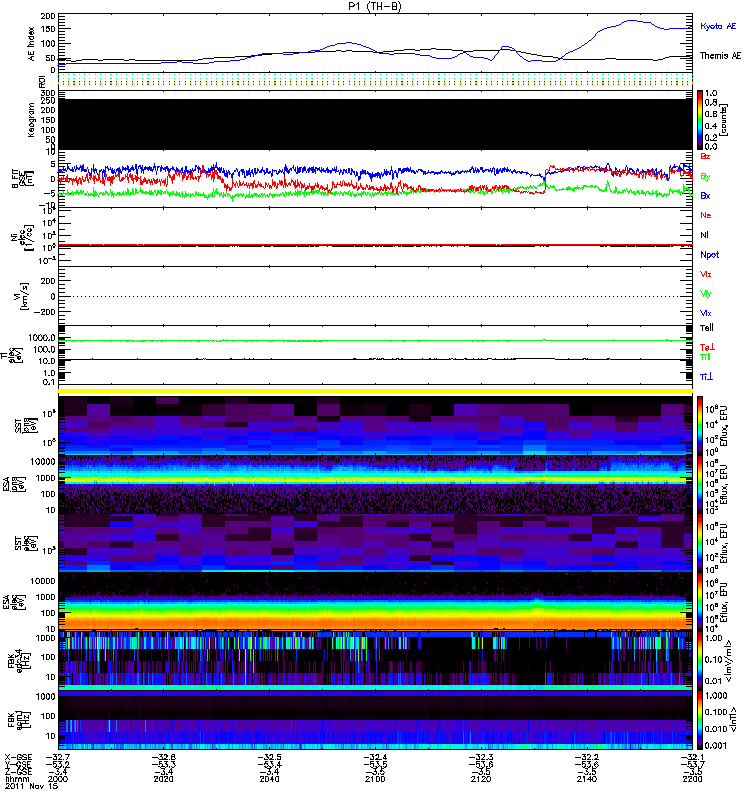Select the green Viy legend label
750x800 pixels.
tap(705, 294)
